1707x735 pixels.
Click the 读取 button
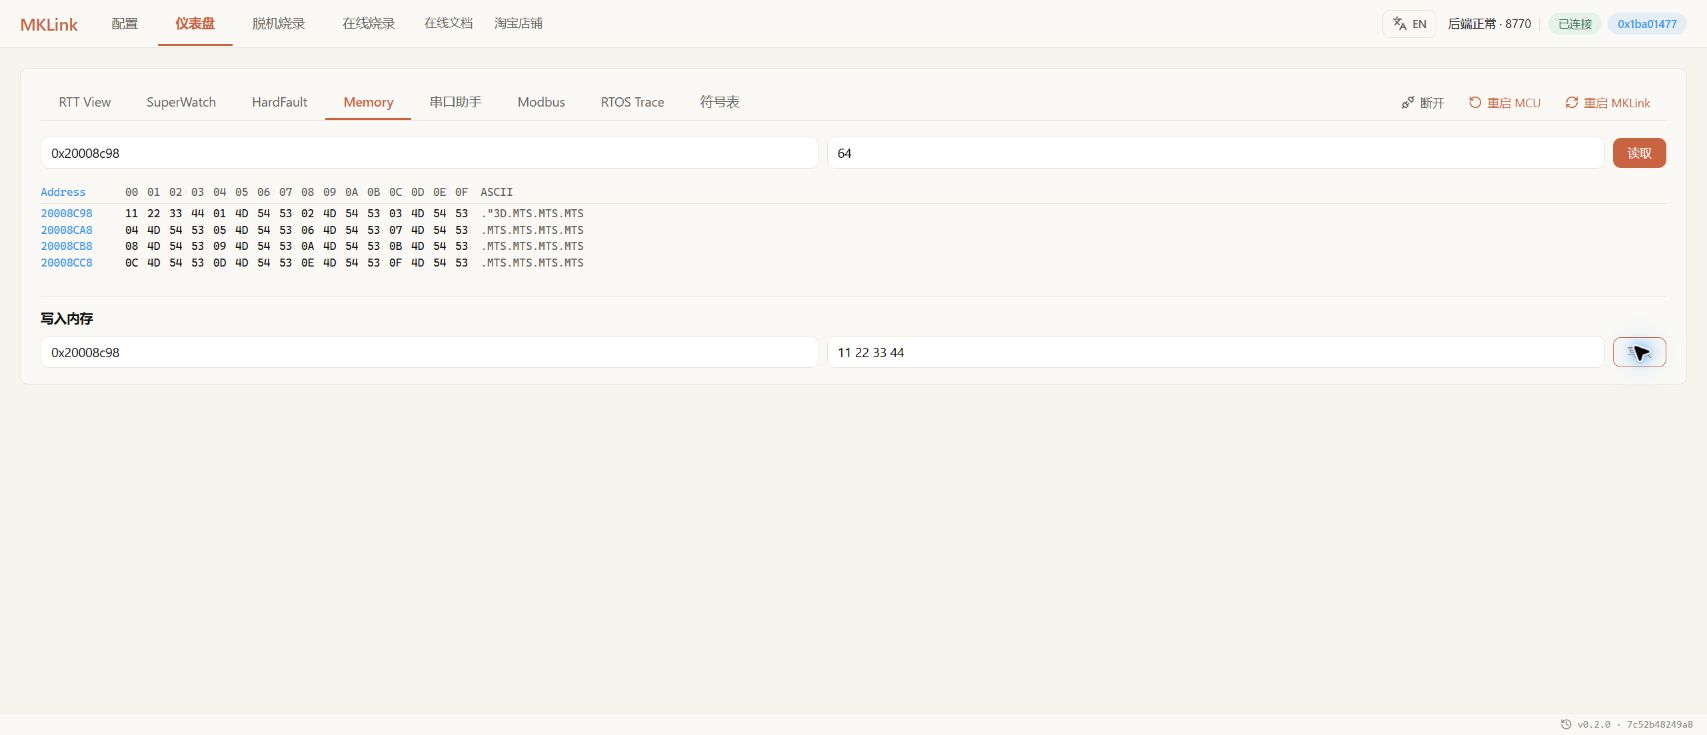1639,153
